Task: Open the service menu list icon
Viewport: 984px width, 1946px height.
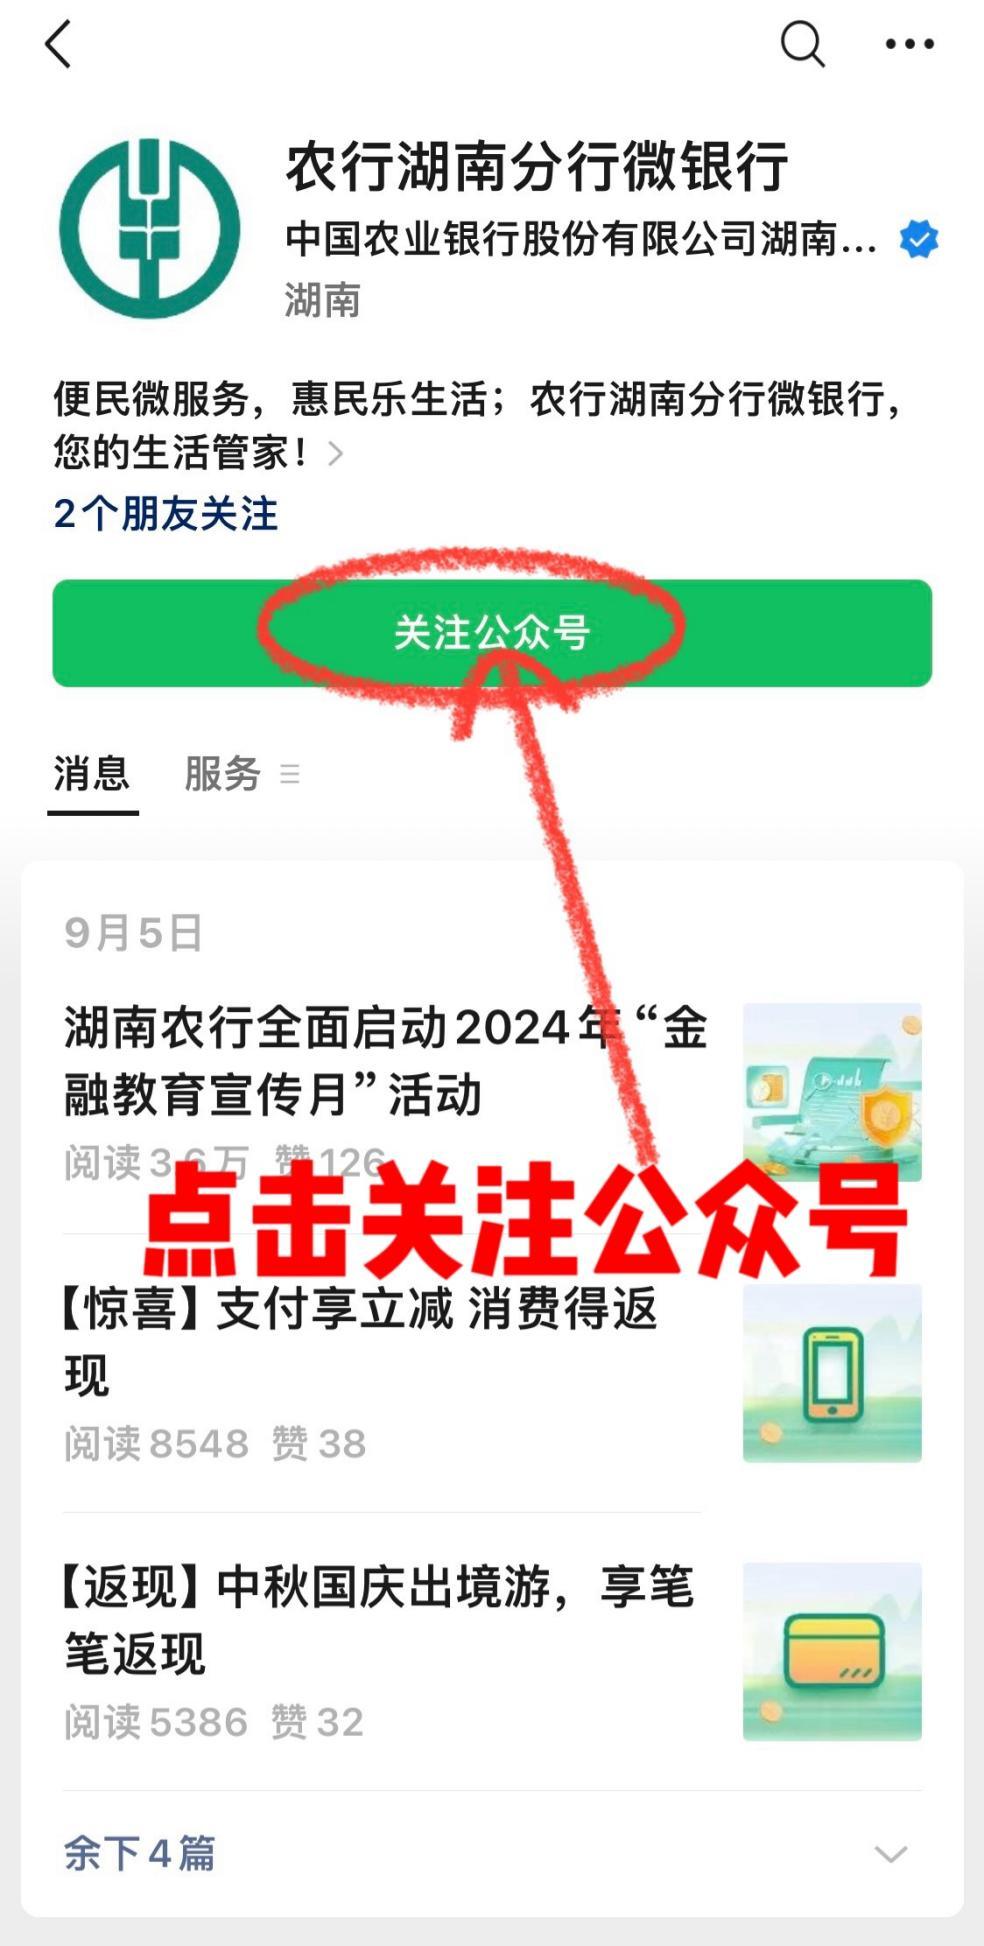Action: click(x=290, y=774)
